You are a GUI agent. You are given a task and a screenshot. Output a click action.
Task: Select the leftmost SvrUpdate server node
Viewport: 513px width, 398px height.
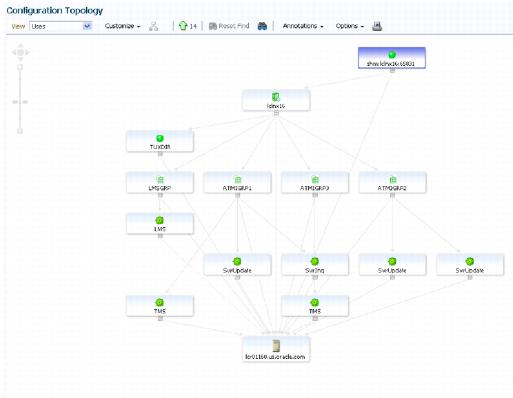(x=237, y=265)
